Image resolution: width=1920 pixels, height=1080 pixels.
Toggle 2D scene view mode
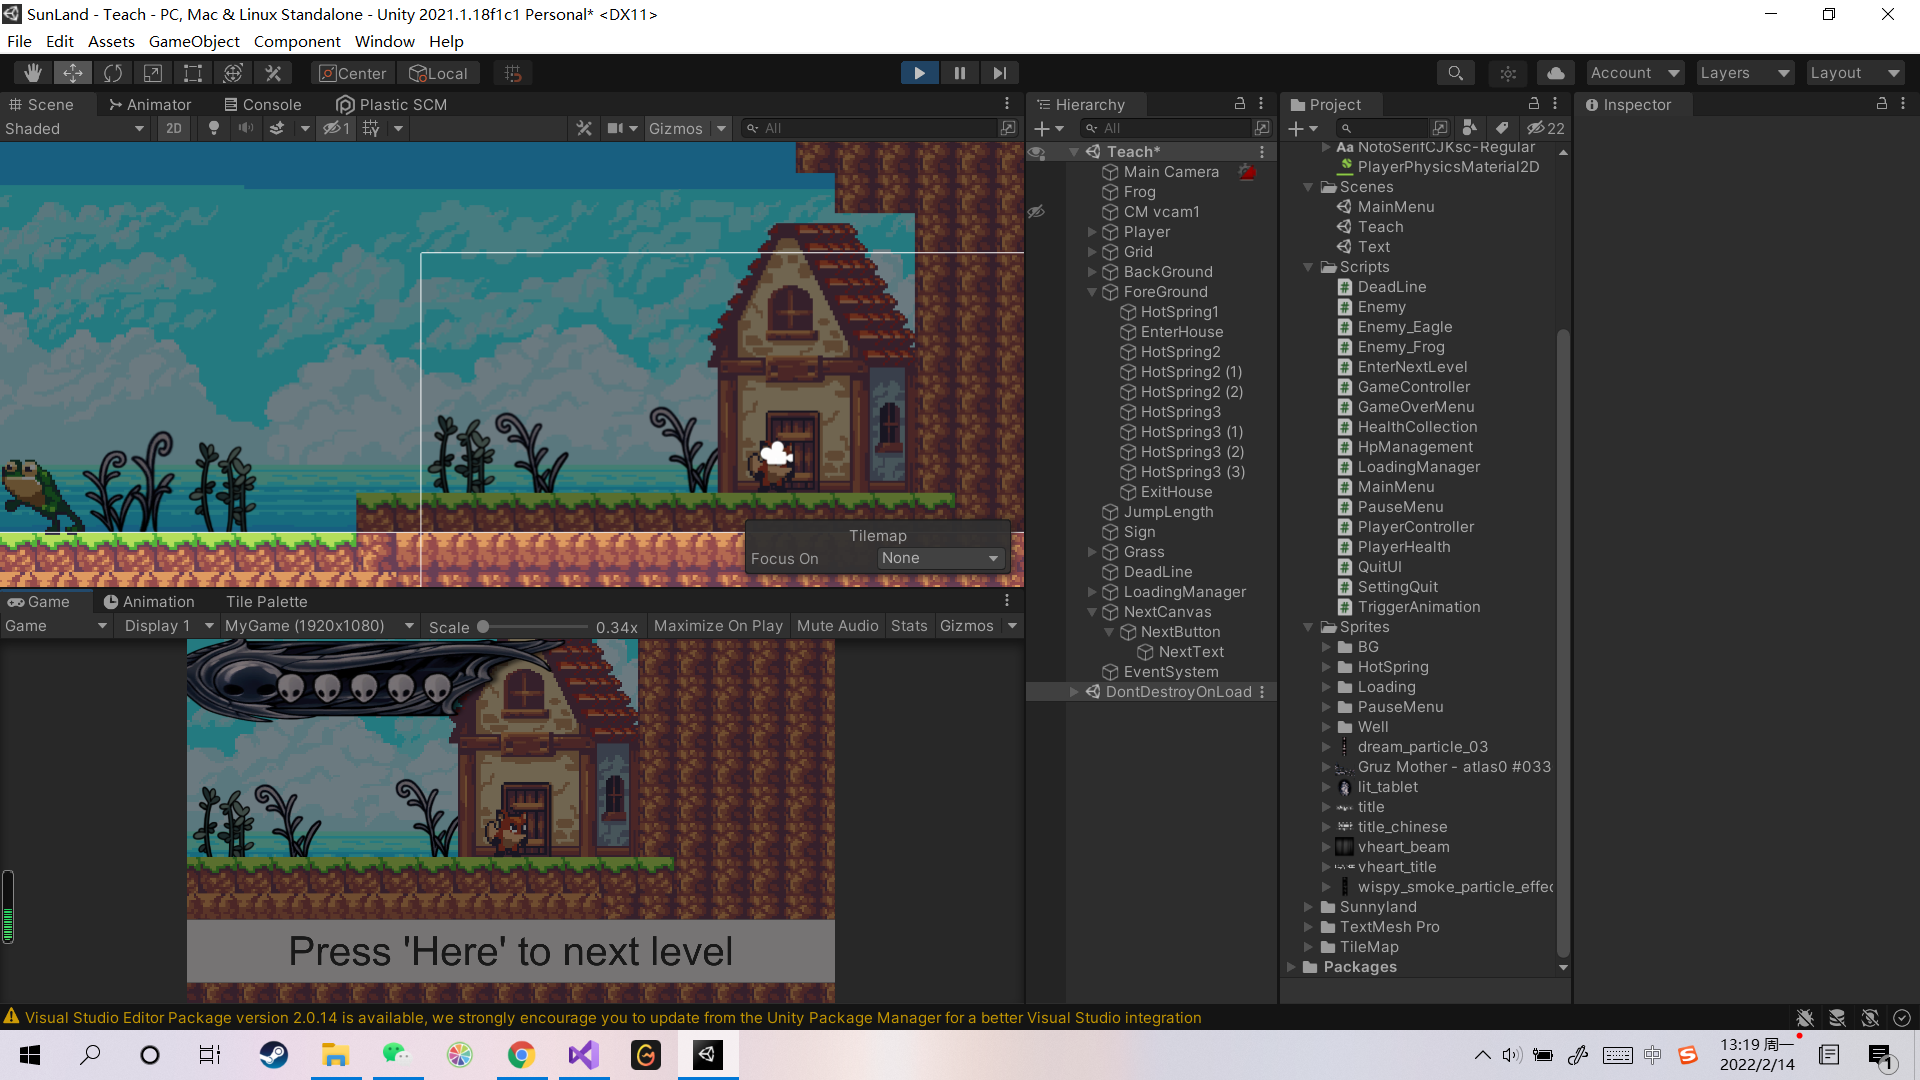point(174,128)
